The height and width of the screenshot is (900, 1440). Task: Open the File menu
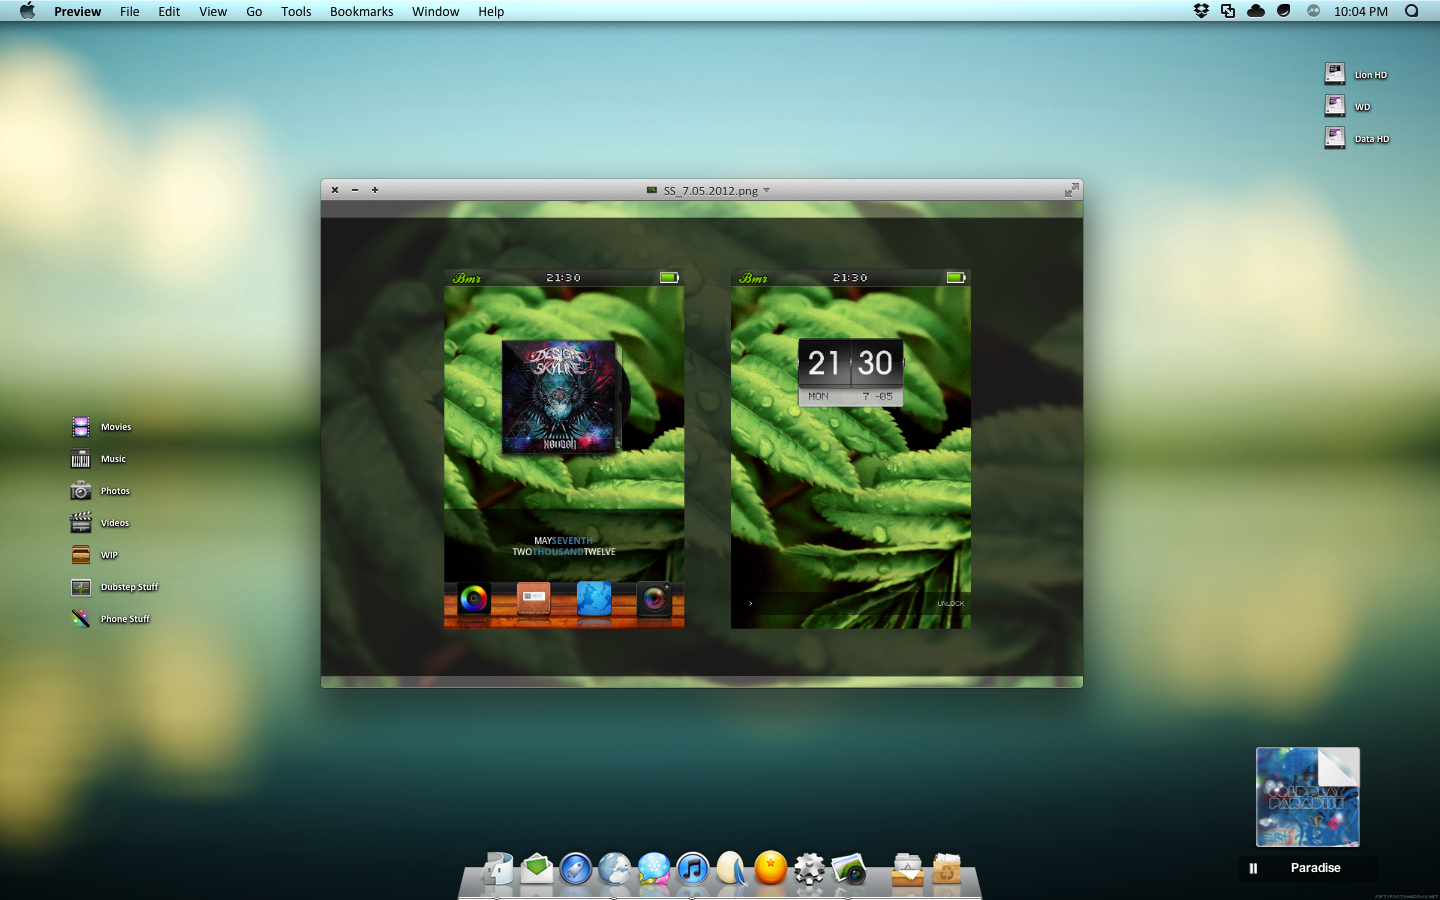(130, 11)
